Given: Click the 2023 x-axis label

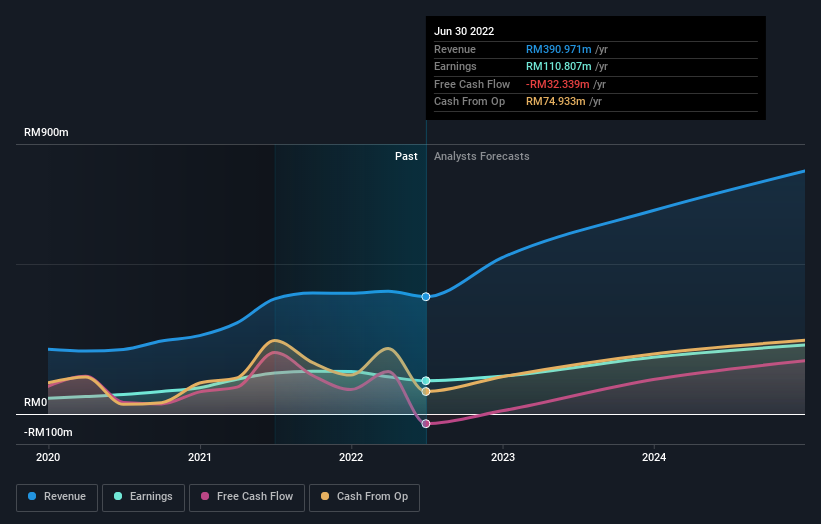Looking at the screenshot, I should [x=503, y=458].
